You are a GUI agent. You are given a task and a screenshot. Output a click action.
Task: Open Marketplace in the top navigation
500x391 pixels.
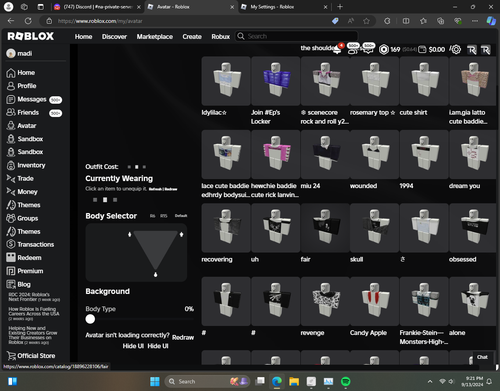click(155, 37)
